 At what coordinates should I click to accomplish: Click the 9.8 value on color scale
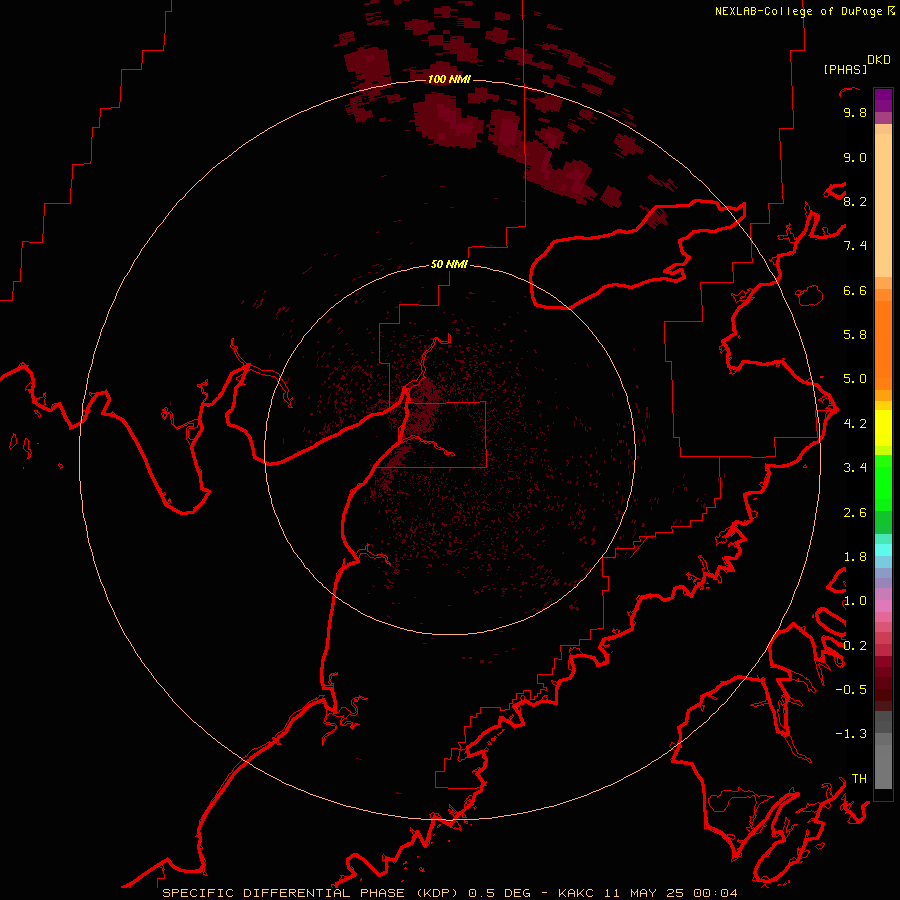855,112
